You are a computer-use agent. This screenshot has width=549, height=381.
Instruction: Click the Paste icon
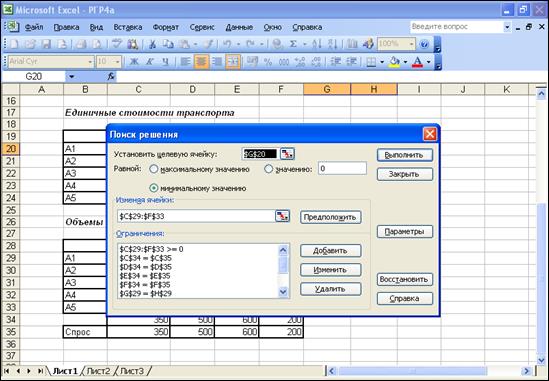tap(184, 44)
